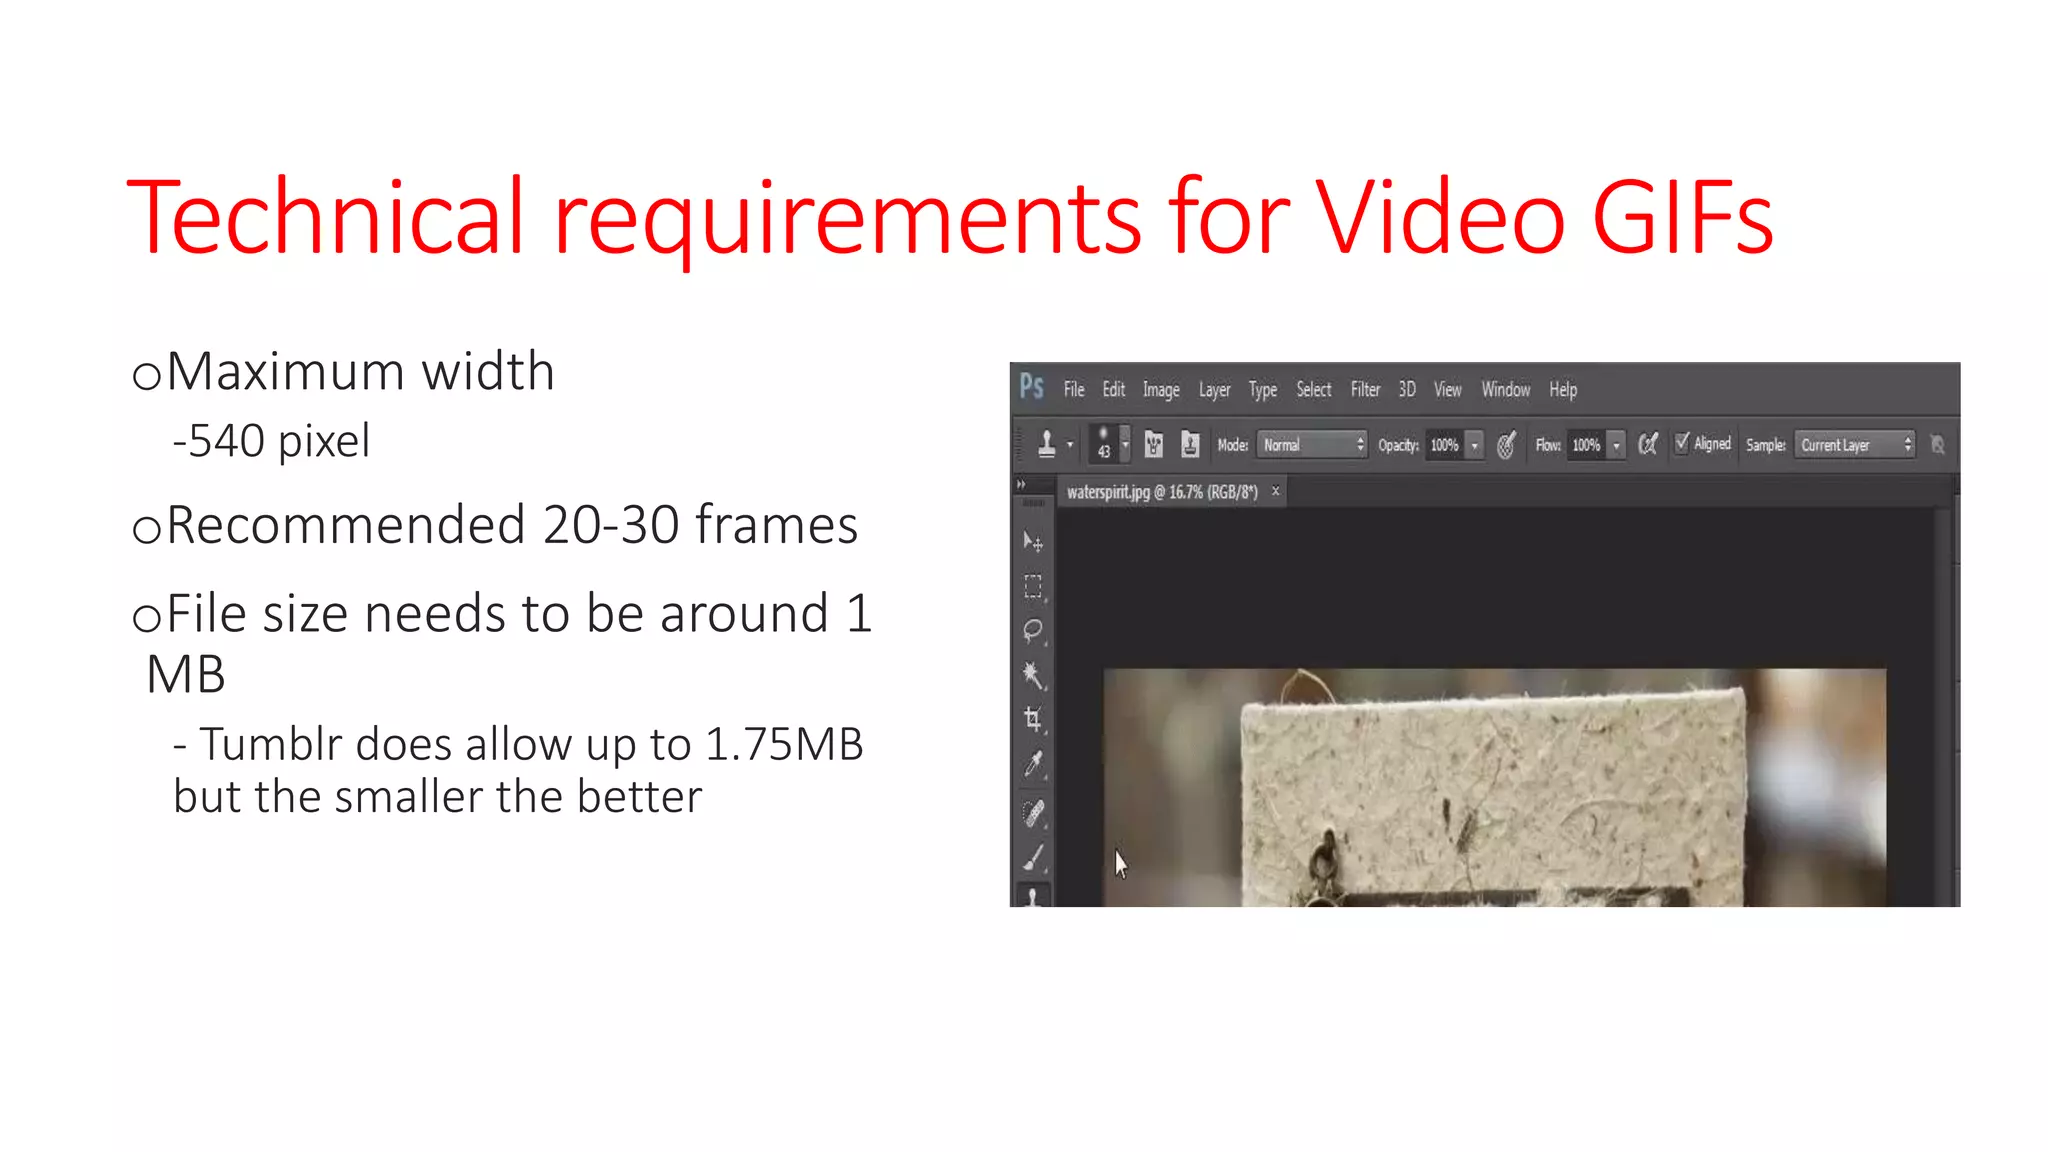Expand the collapsed toolbox double arrow

click(x=1021, y=484)
